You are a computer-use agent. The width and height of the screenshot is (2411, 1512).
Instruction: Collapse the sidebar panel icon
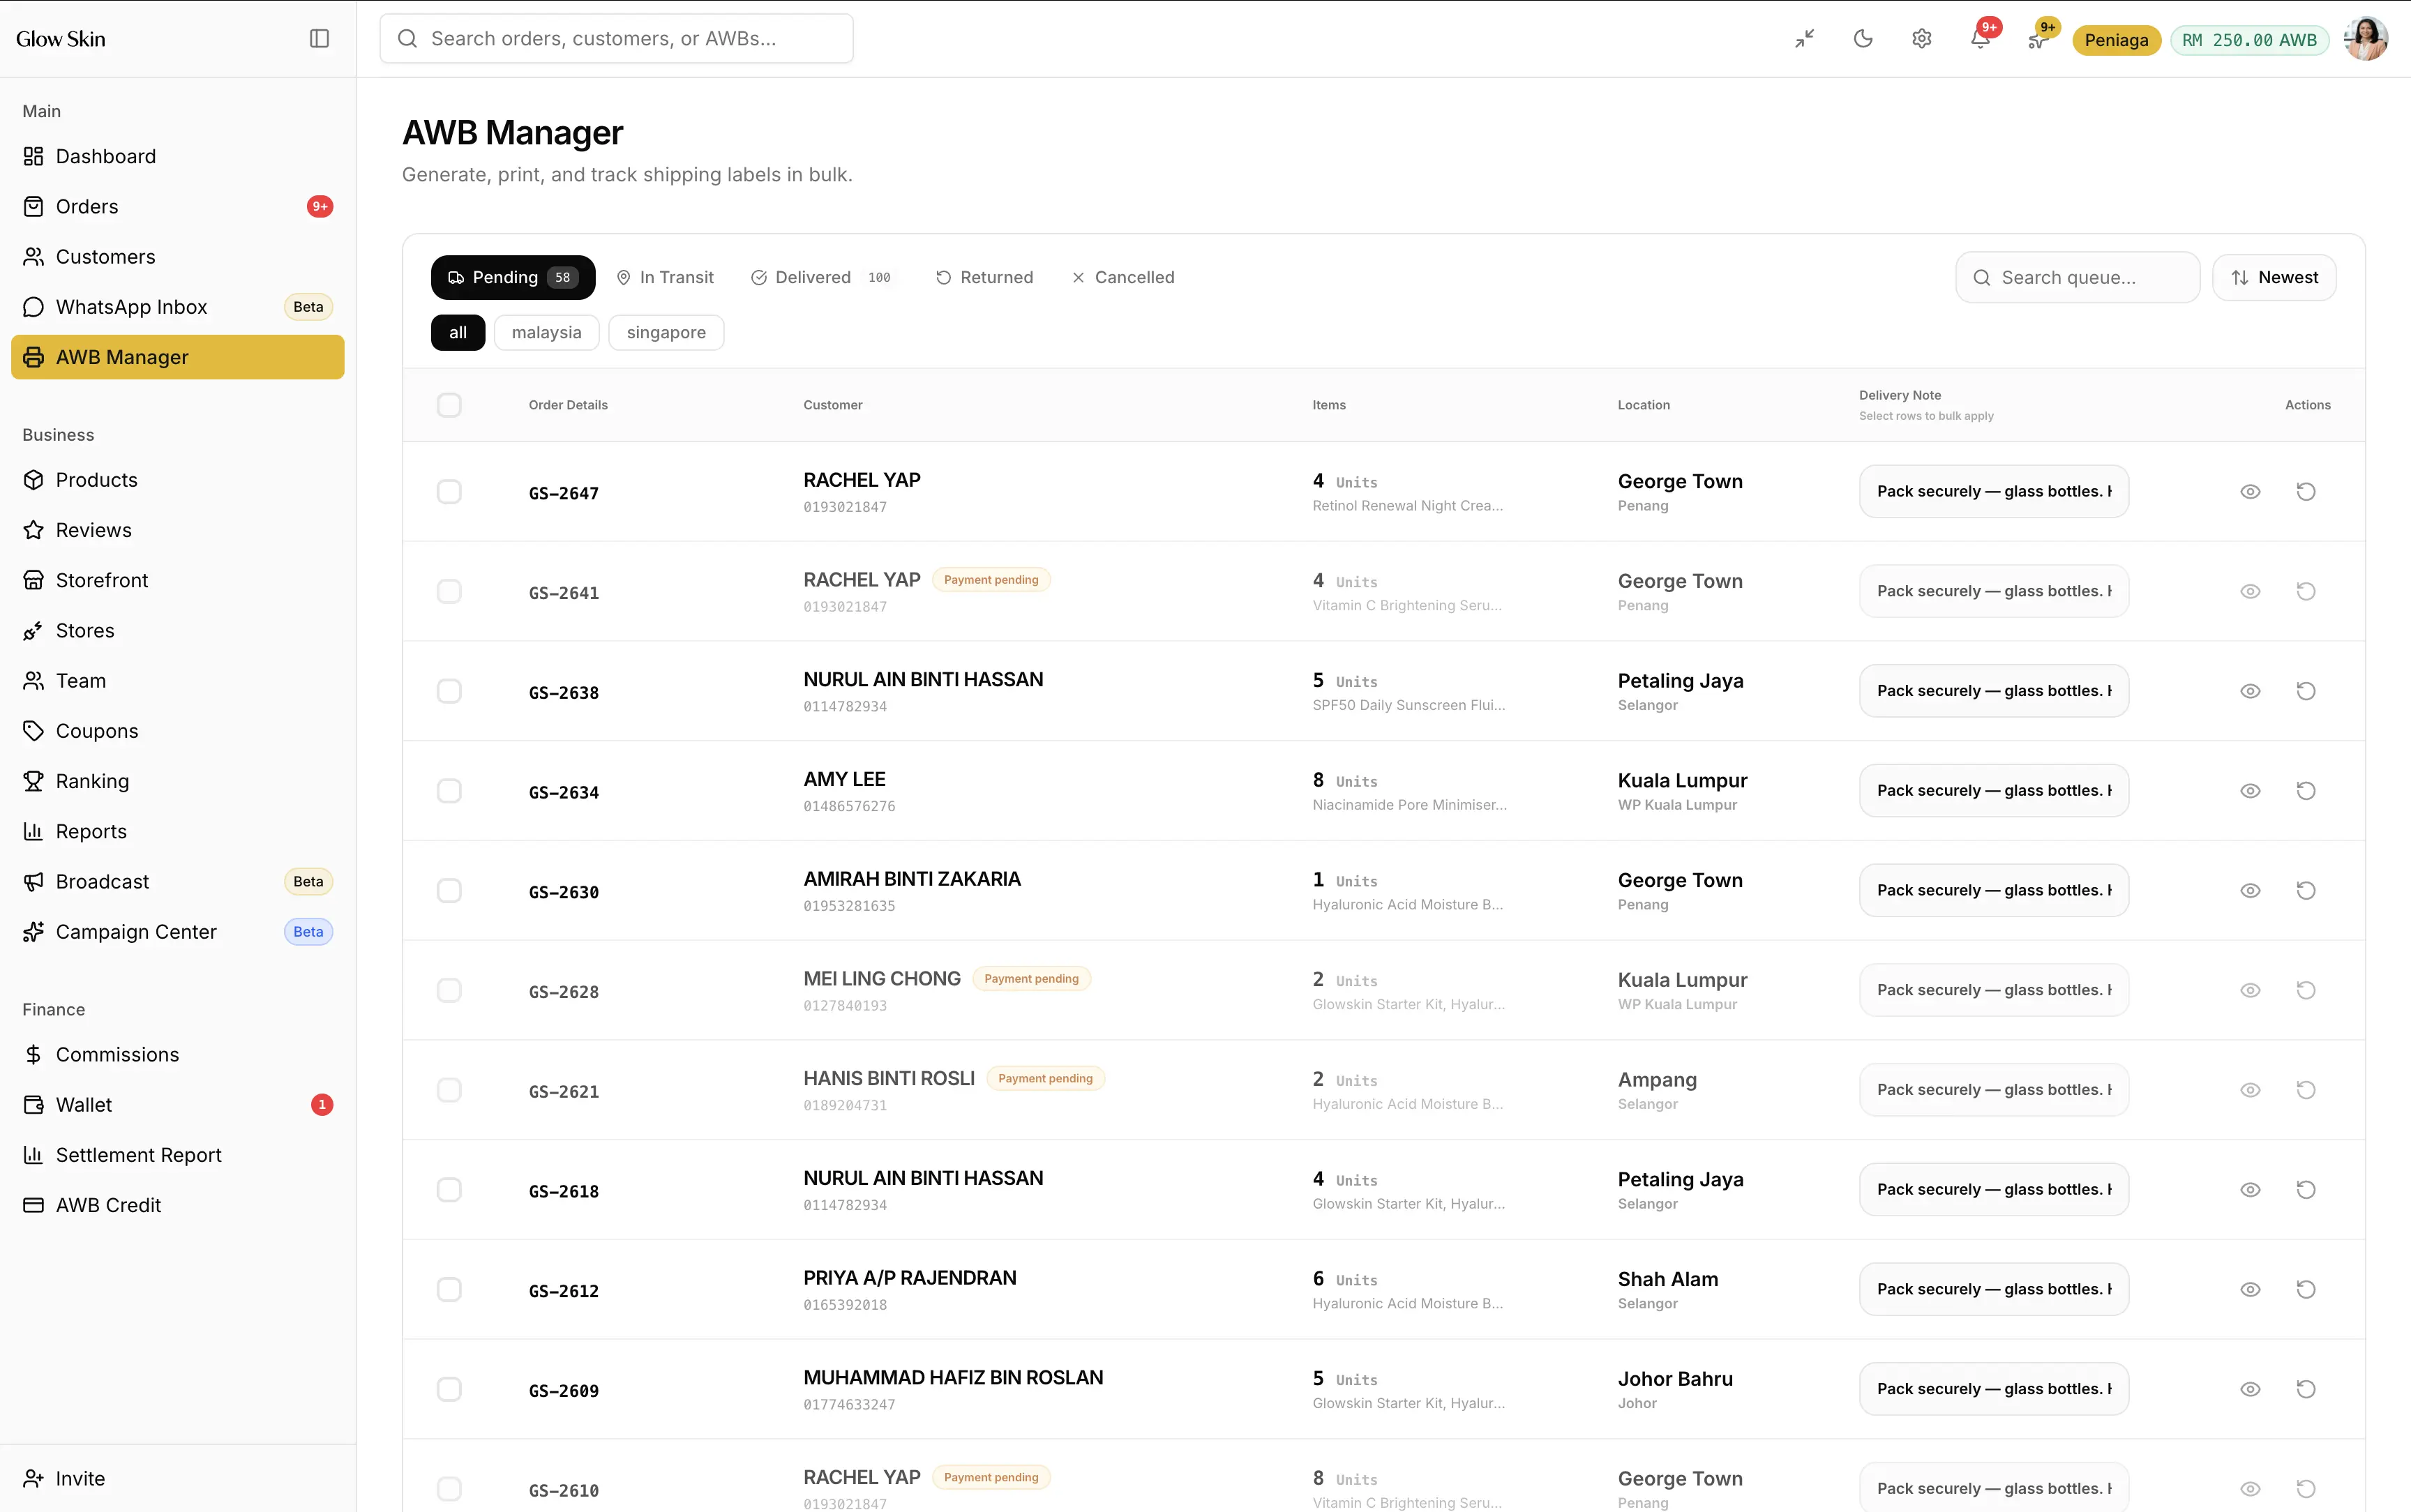319,38
